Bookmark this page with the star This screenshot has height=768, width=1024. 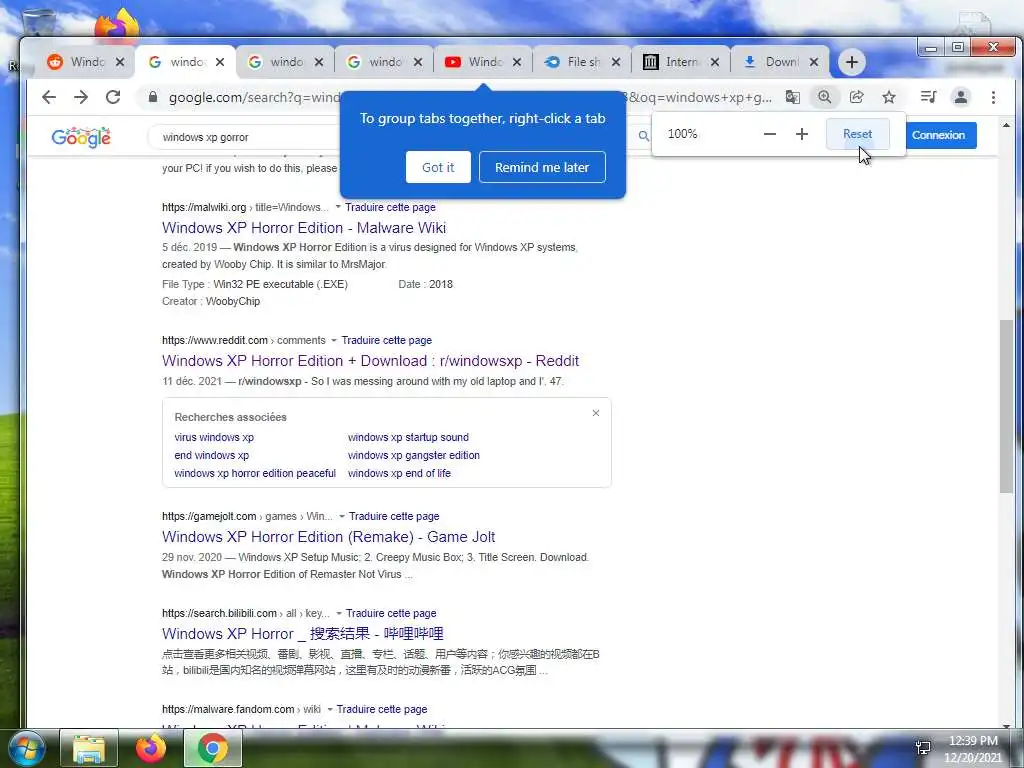point(889,97)
